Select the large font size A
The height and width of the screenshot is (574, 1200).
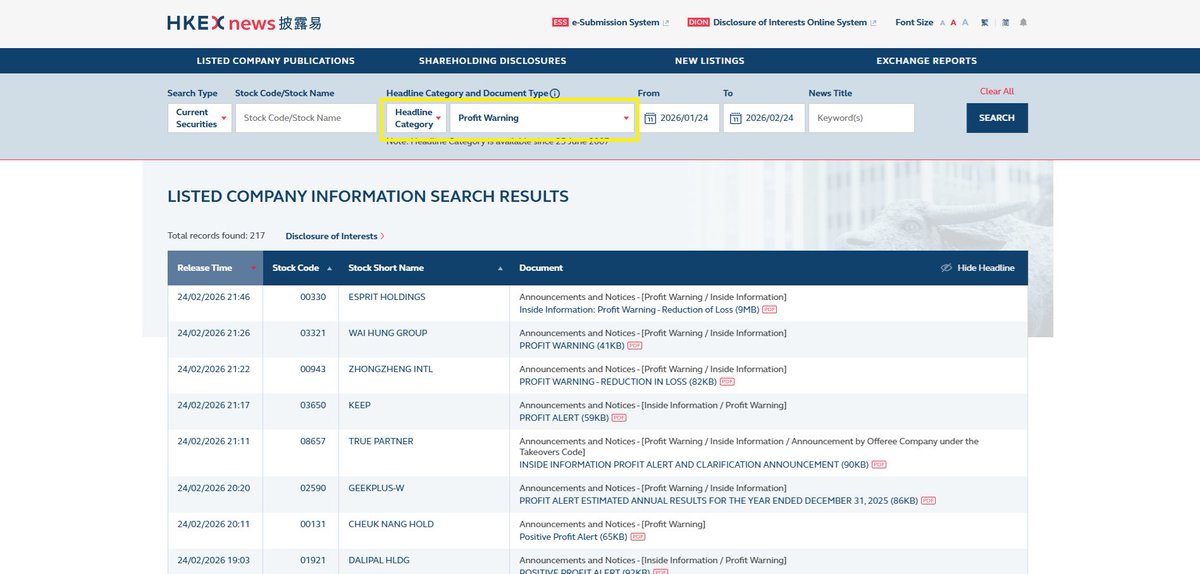point(966,22)
